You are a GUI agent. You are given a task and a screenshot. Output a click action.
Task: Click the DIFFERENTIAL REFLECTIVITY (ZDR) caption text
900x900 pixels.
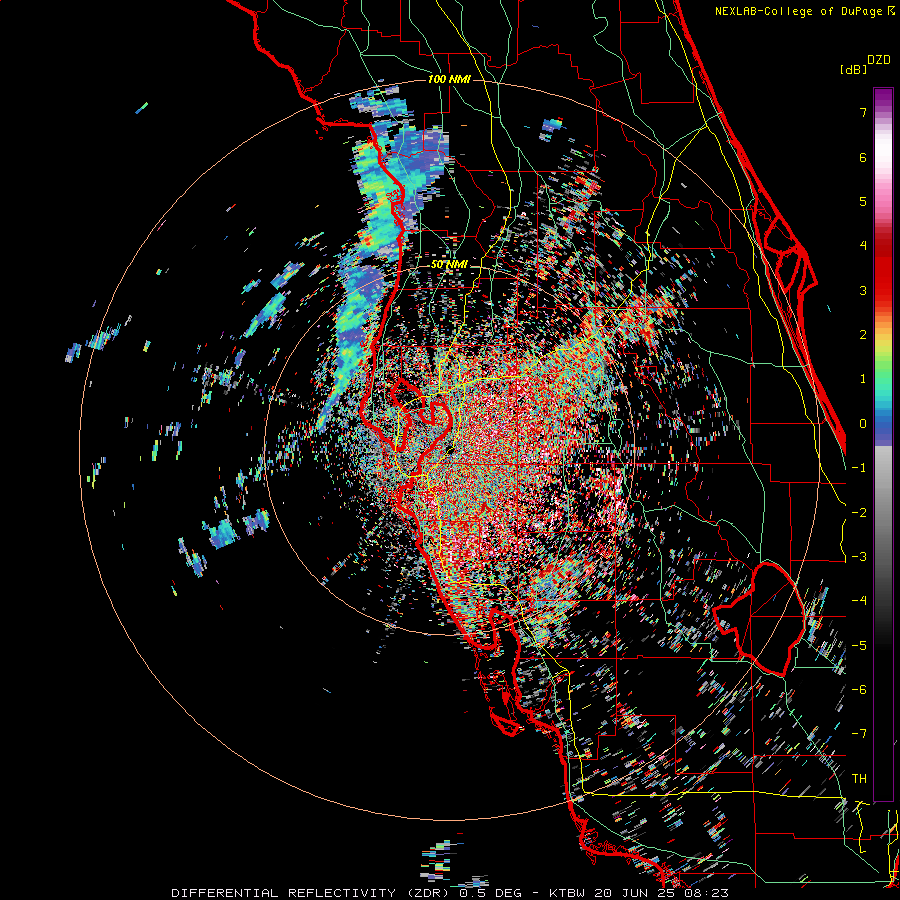(310, 893)
